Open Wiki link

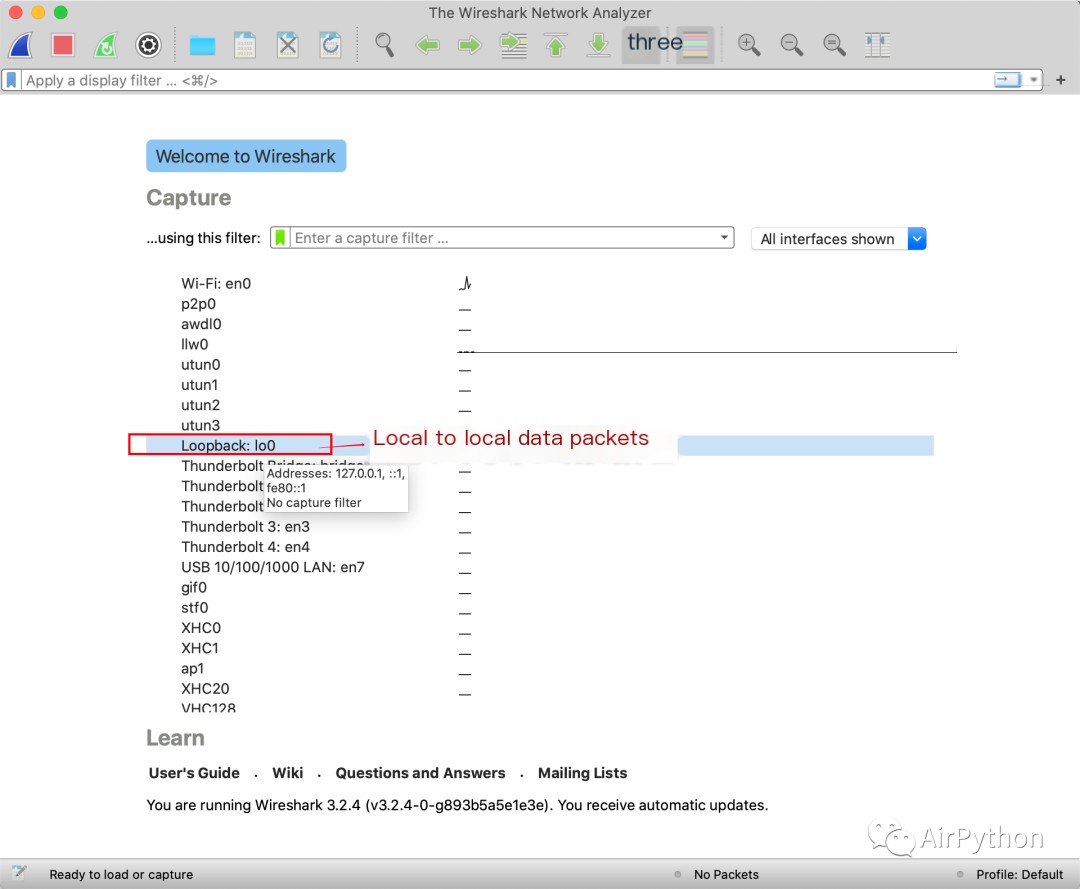click(287, 773)
